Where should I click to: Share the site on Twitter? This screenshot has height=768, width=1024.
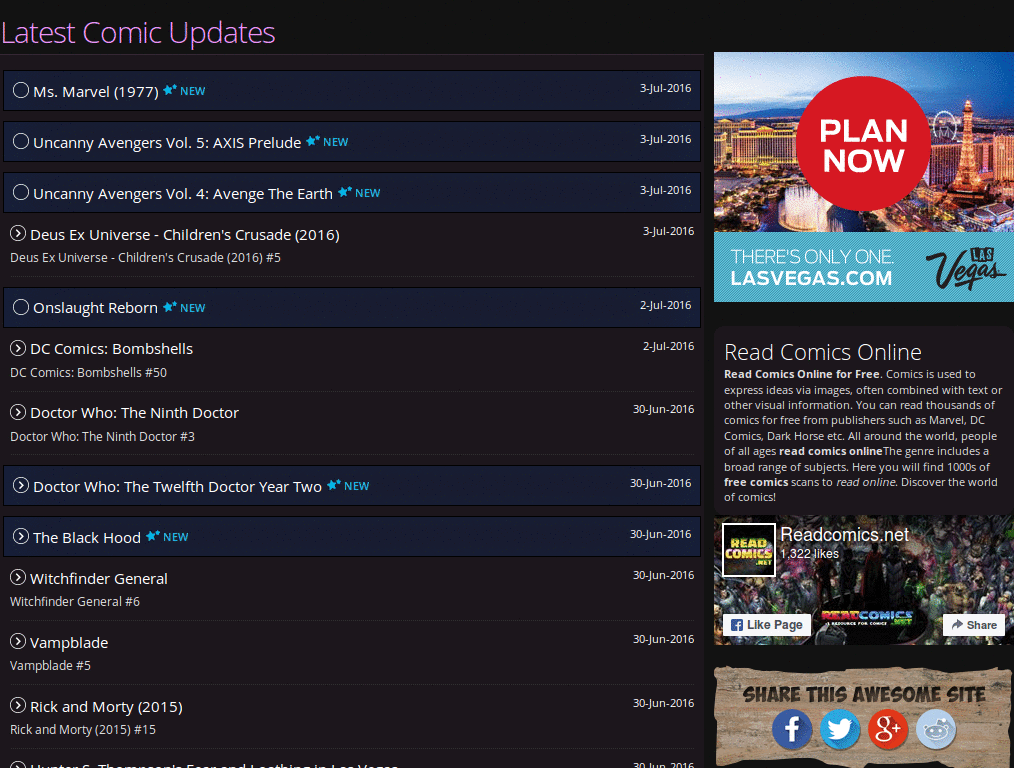pyautogui.click(x=840, y=729)
